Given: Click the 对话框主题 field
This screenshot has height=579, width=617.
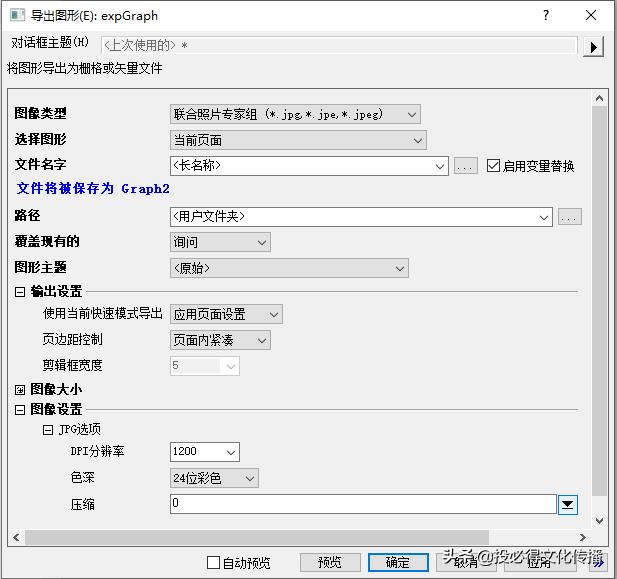Looking at the screenshot, I should click(339, 45).
